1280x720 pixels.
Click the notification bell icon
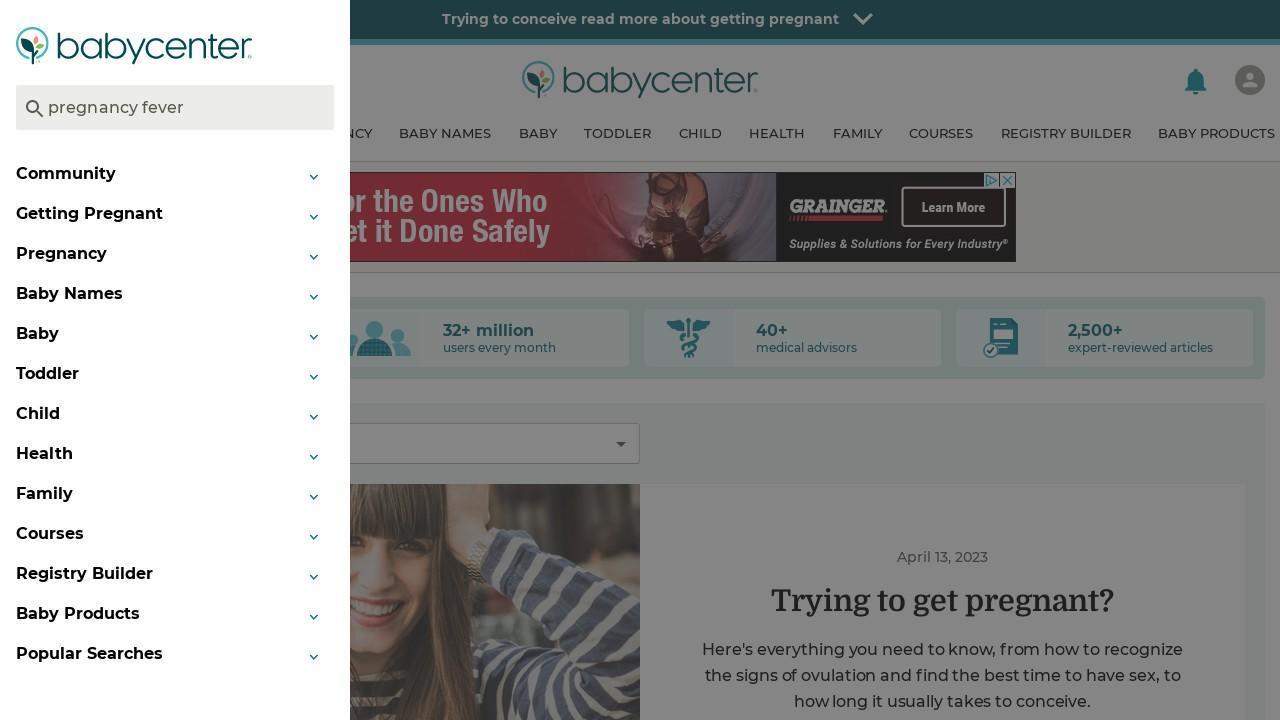point(1195,81)
